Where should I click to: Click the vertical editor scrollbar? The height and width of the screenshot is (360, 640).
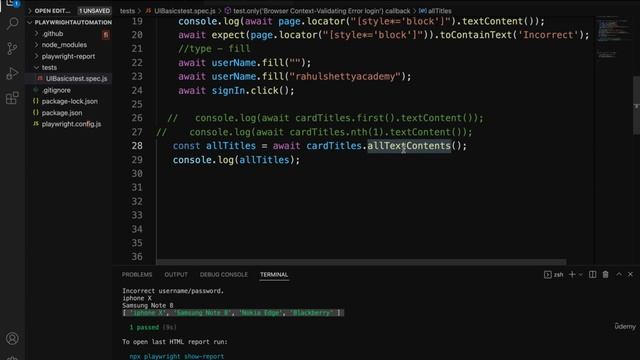(636, 105)
